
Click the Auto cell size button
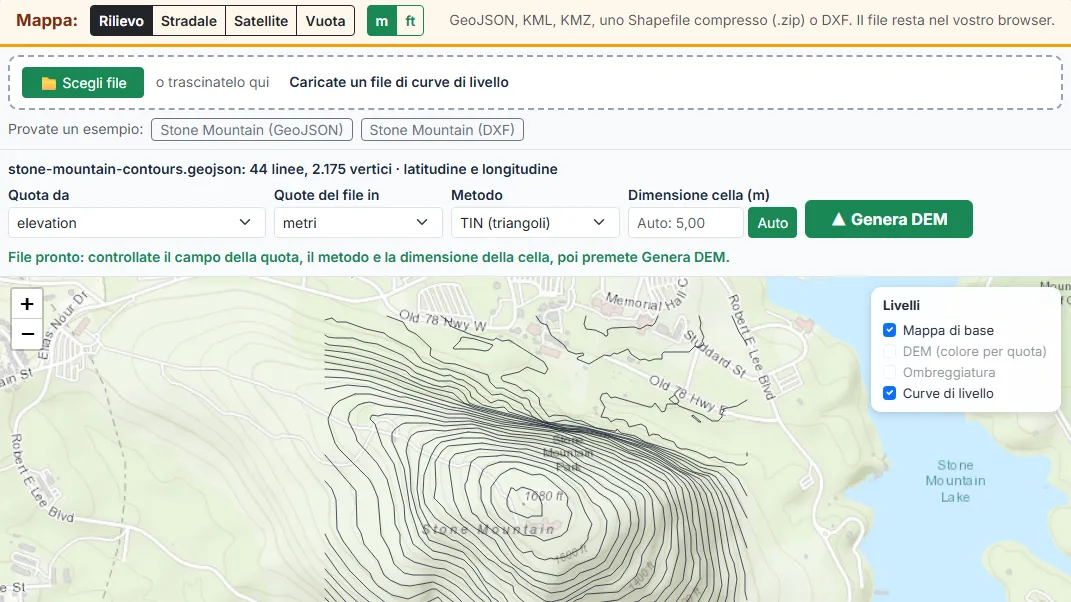click(773, 223)
